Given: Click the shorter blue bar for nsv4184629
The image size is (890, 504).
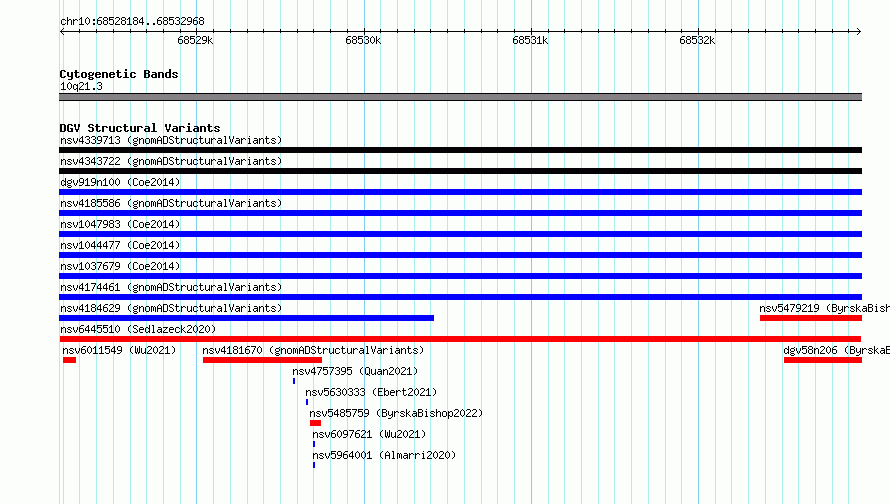Looking at the screenshot, I should click(246, 318).
